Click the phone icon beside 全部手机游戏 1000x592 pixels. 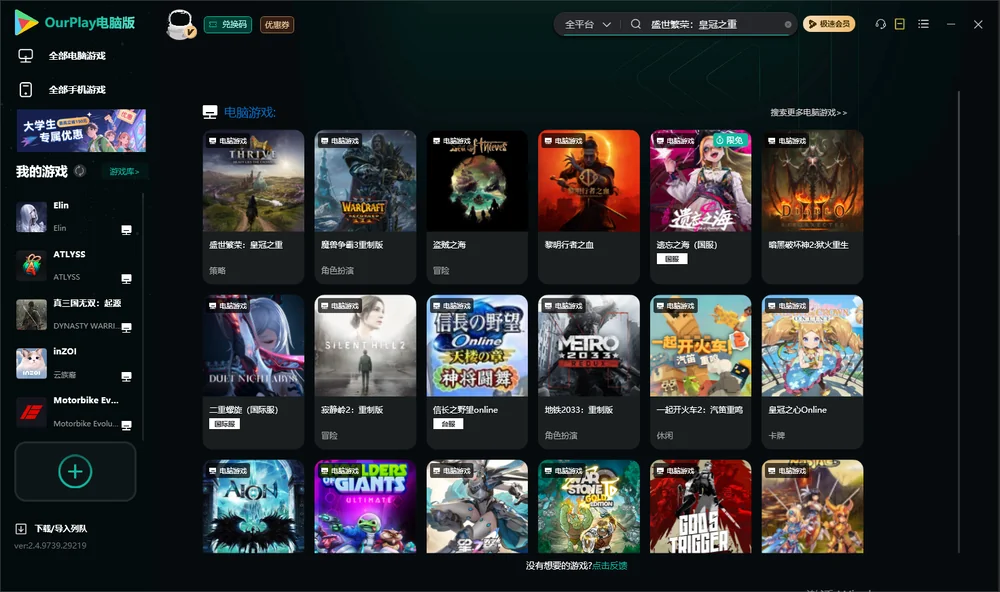(x=26, y=90)
